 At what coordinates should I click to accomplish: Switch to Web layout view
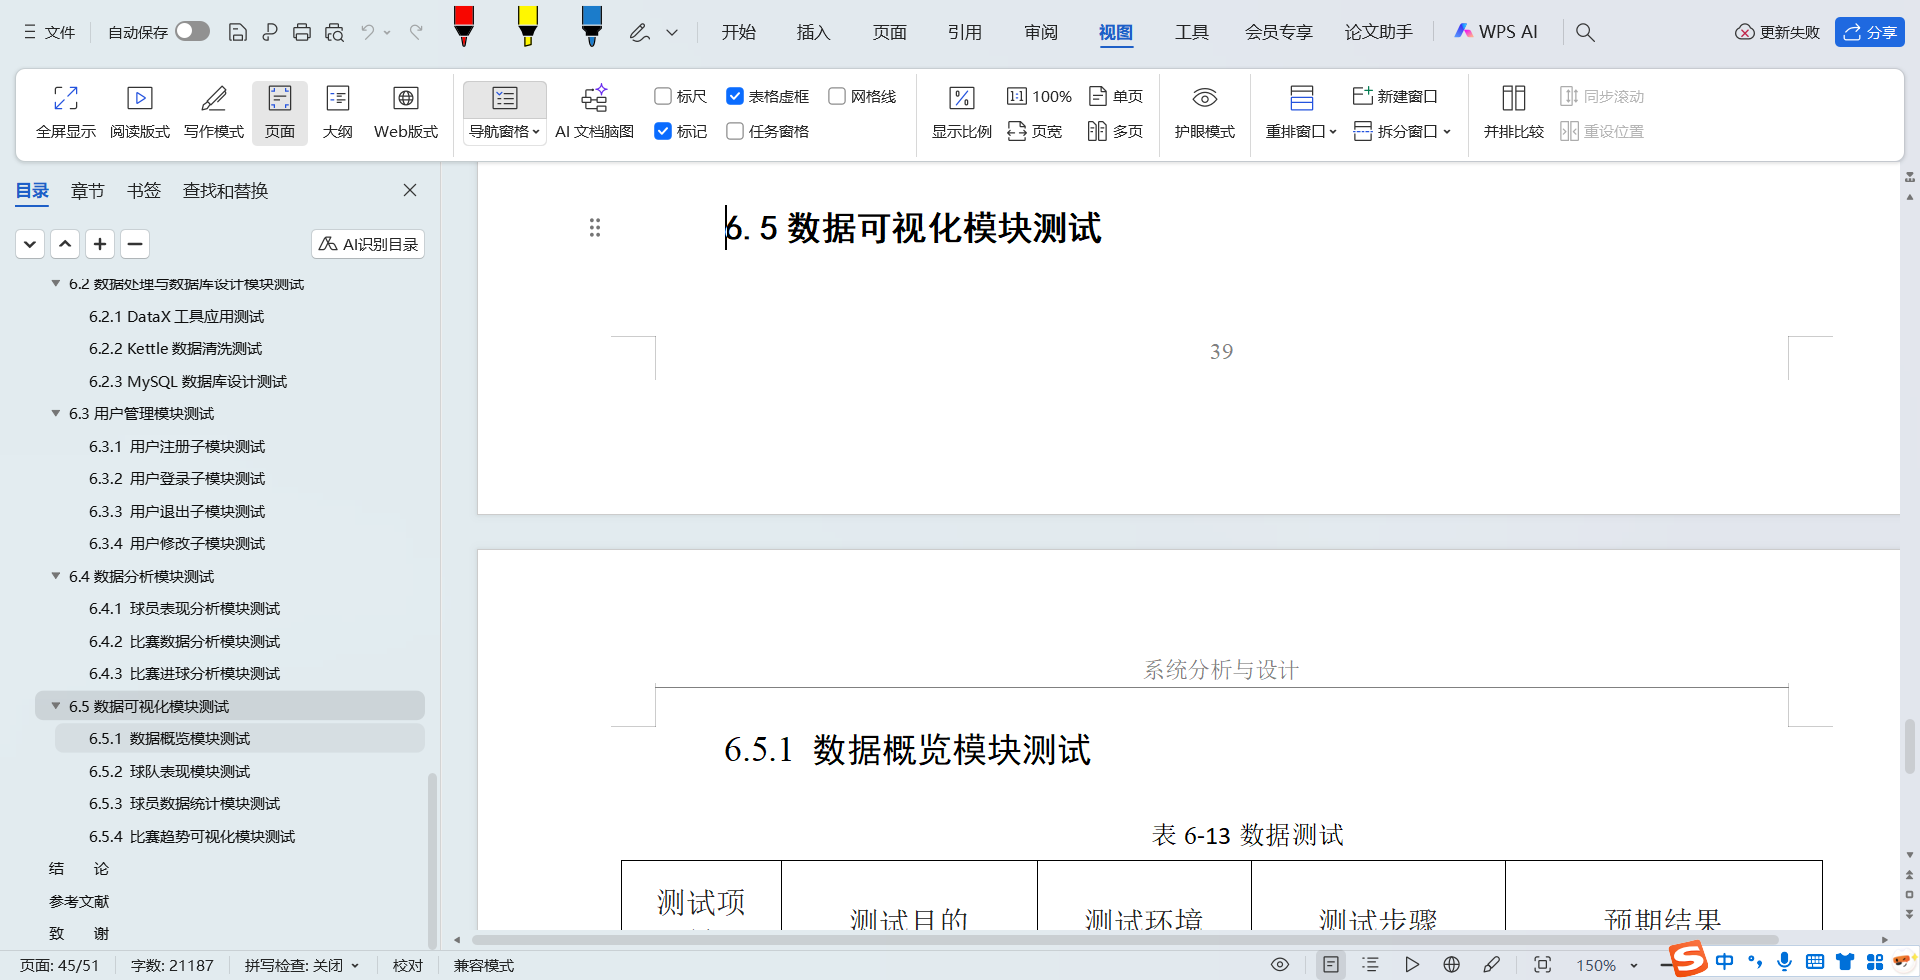tap(406, 112)
